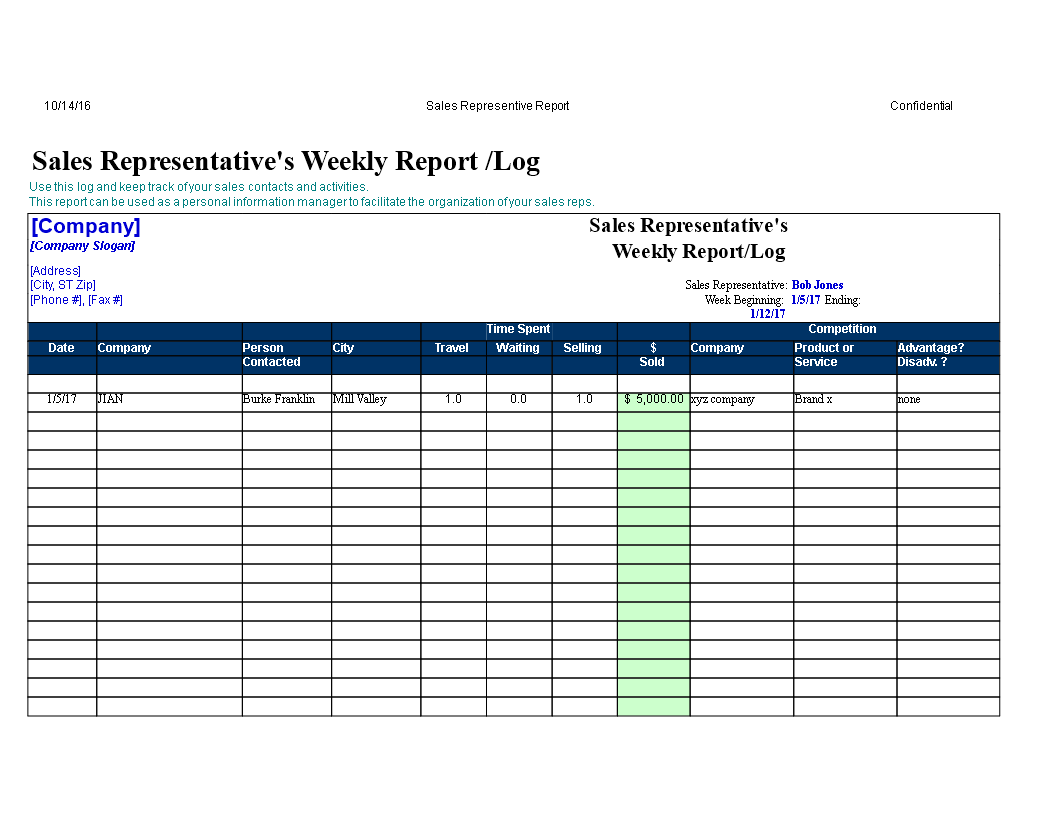The image size is (1056, 816).
Task: Click the 'Ending:' label
Action: 843,300
